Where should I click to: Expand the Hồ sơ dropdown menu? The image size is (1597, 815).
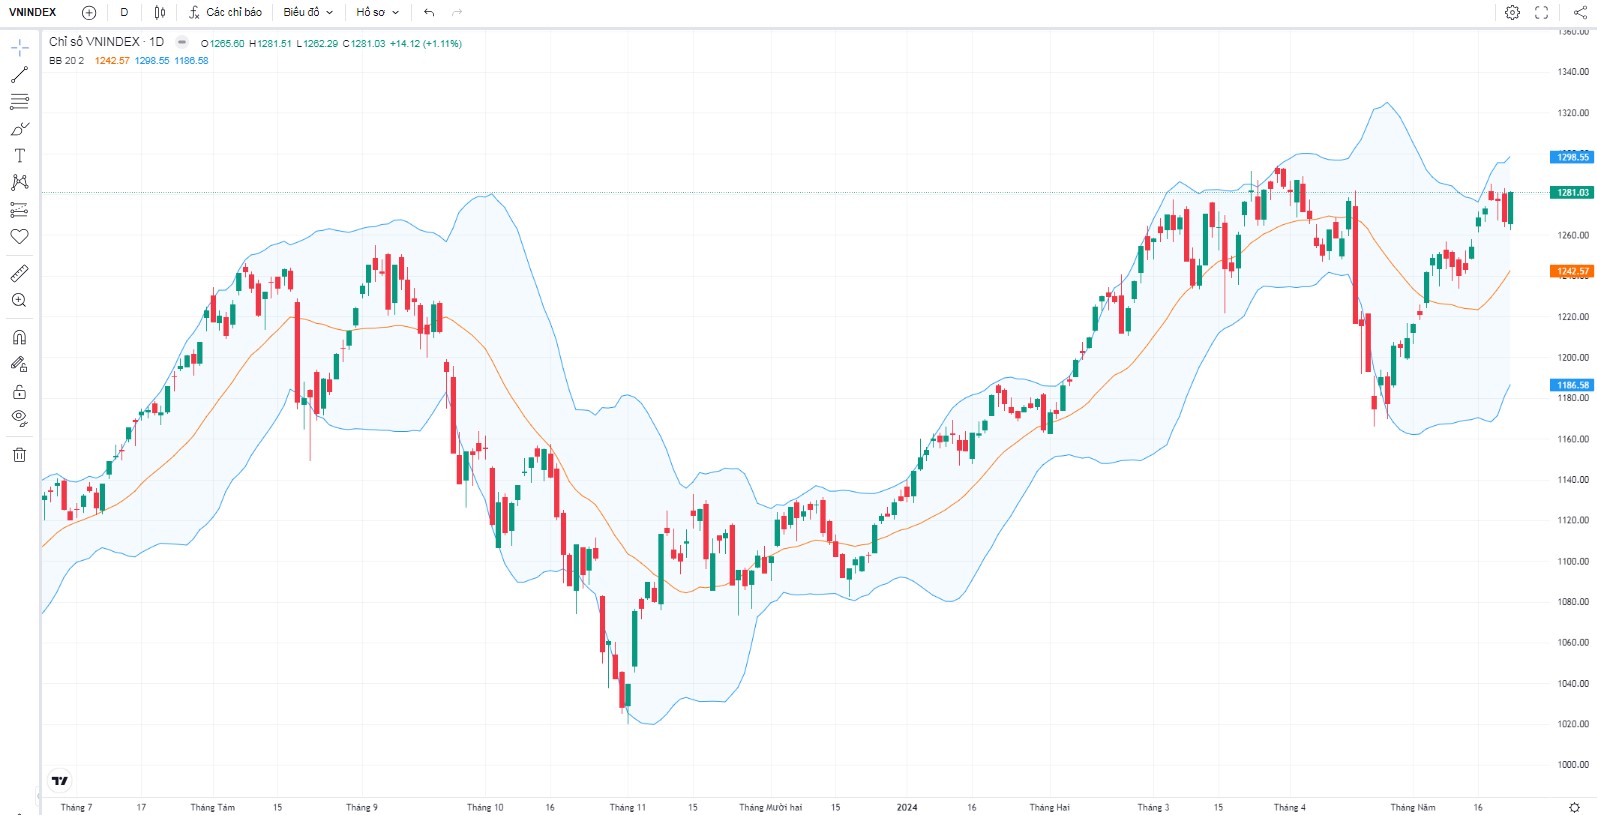(378, 12)
